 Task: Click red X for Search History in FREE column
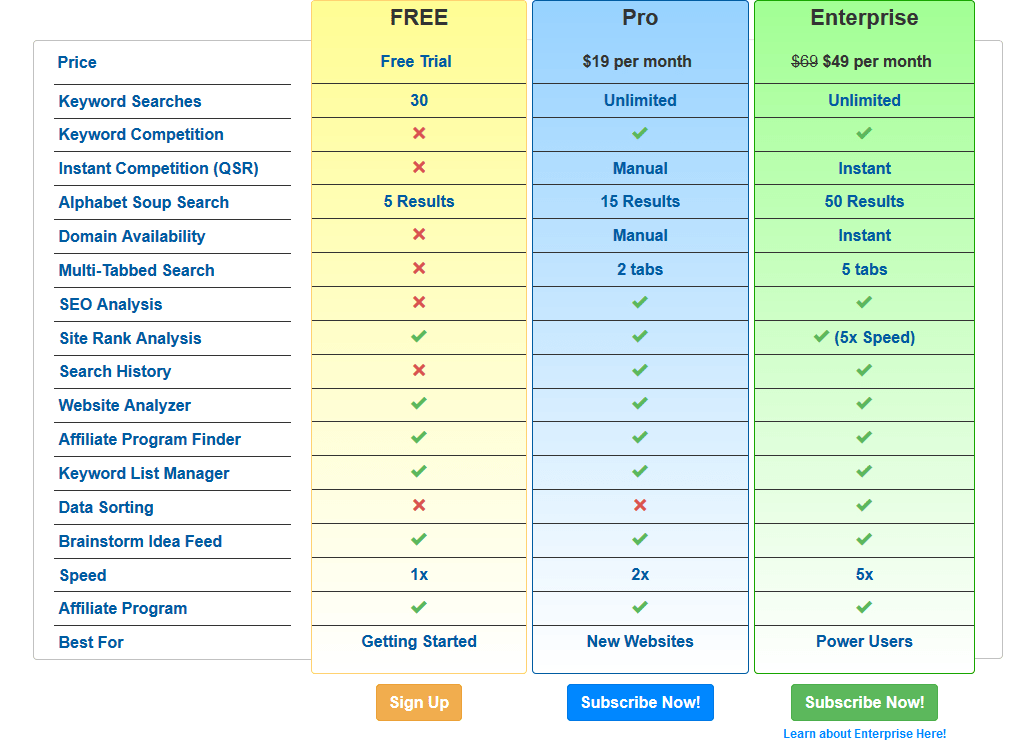click(x=419, y=370)
